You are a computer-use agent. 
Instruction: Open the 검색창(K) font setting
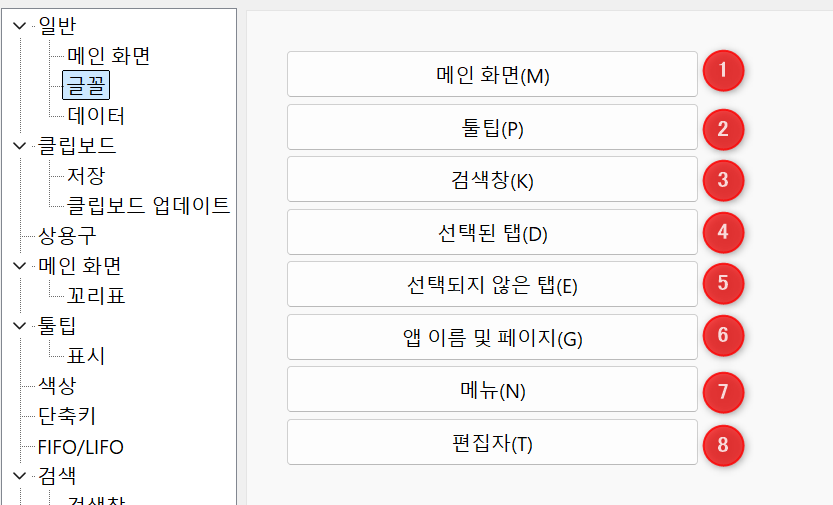(492, 179)
